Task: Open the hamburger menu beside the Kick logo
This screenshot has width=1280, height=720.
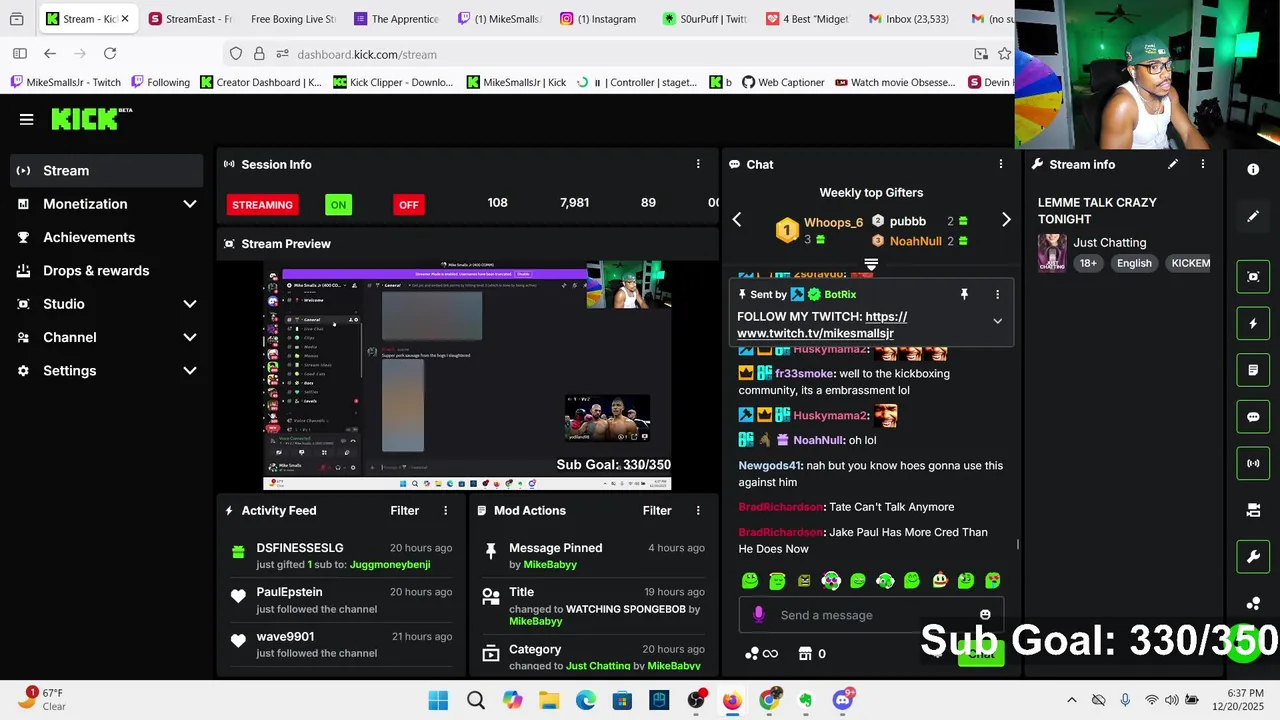Action: (x=27, y=119)
